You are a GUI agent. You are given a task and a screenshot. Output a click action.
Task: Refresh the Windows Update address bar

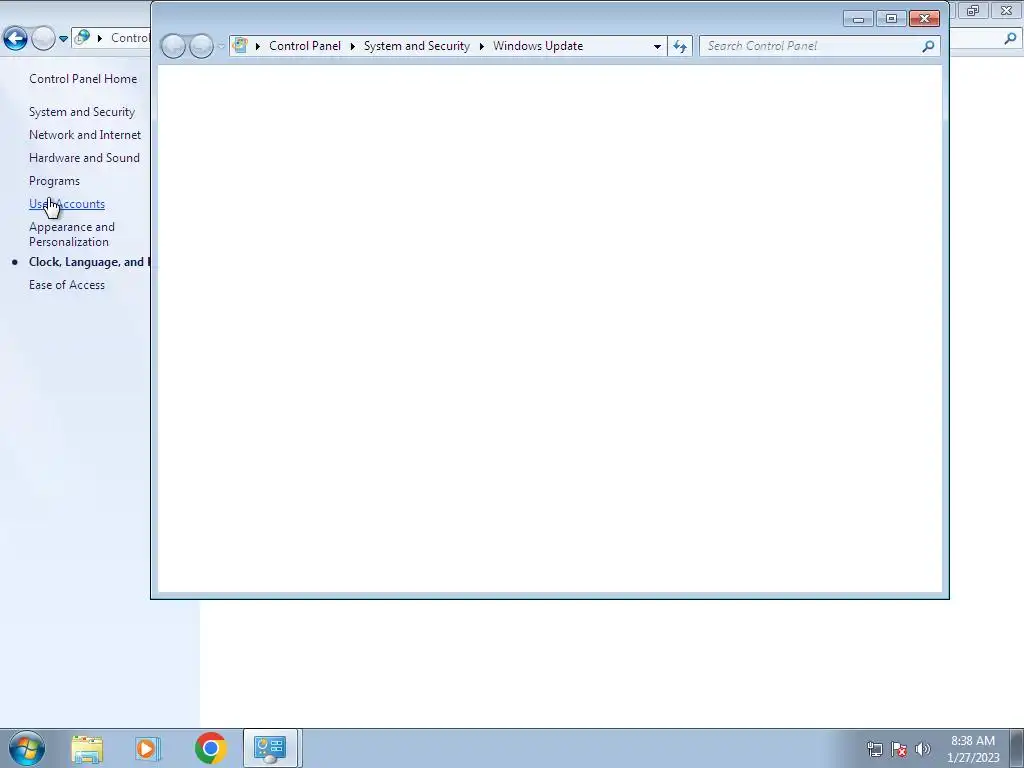coord(680,46)
